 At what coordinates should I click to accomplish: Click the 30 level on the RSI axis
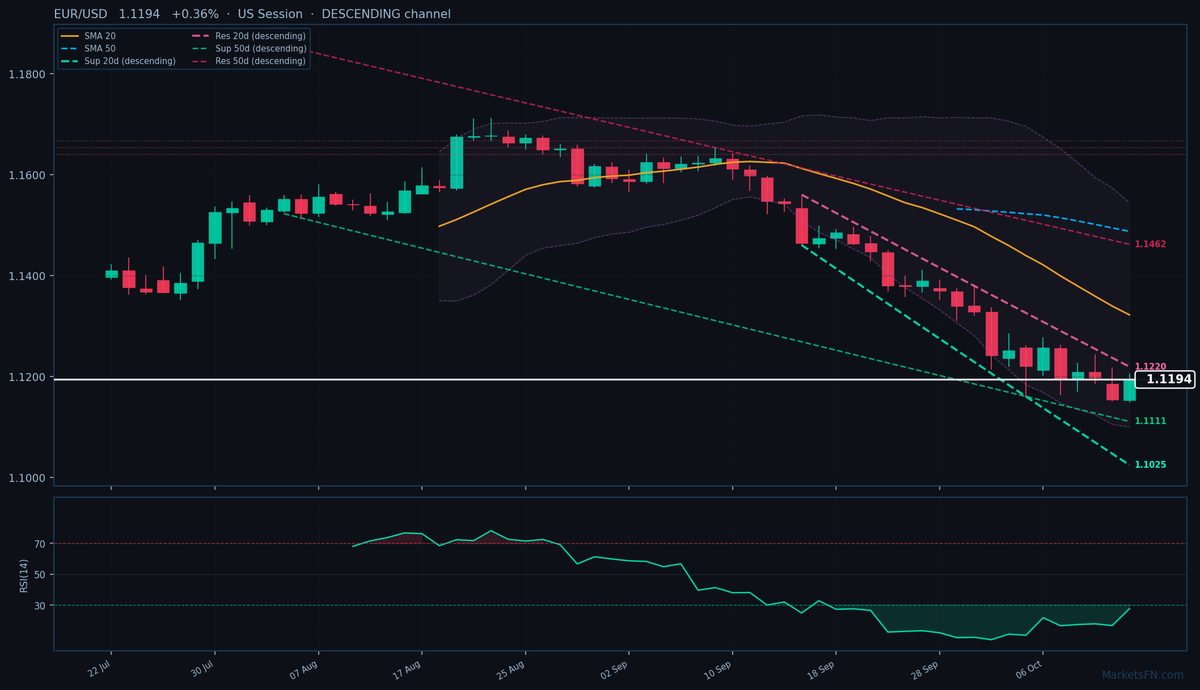pyautogui.click(x=41, y=606)
